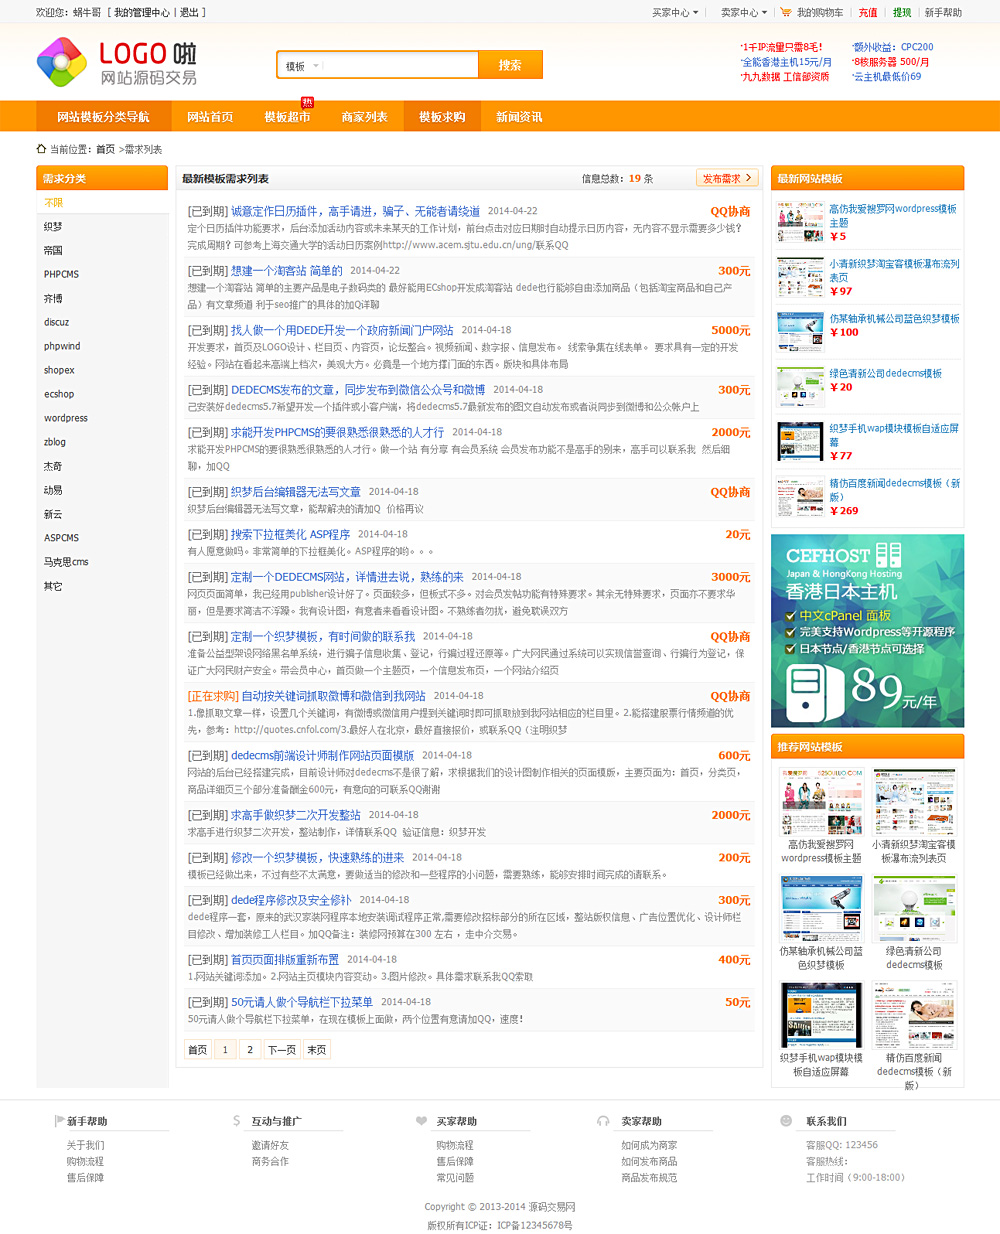Click the dollar icon beside 互动与推广
Screen dimensions: 1000x1234
[x=236, y=1121]
